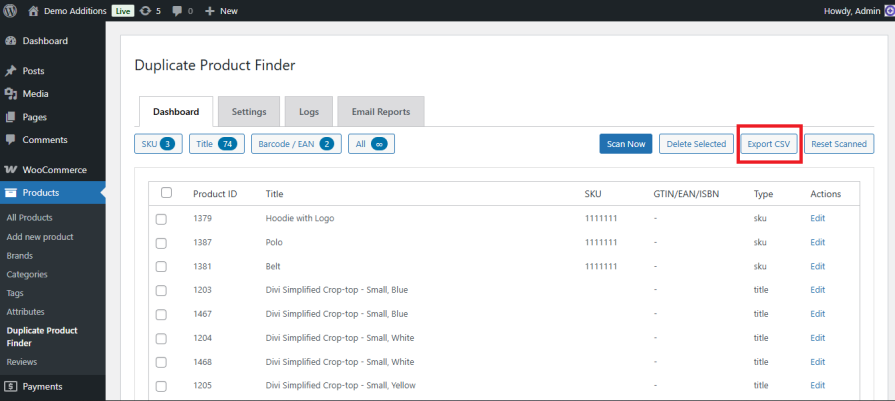Click the Product ID column header
The width and height of the screenshot is (895, 401).
click(x=215, y=194)
